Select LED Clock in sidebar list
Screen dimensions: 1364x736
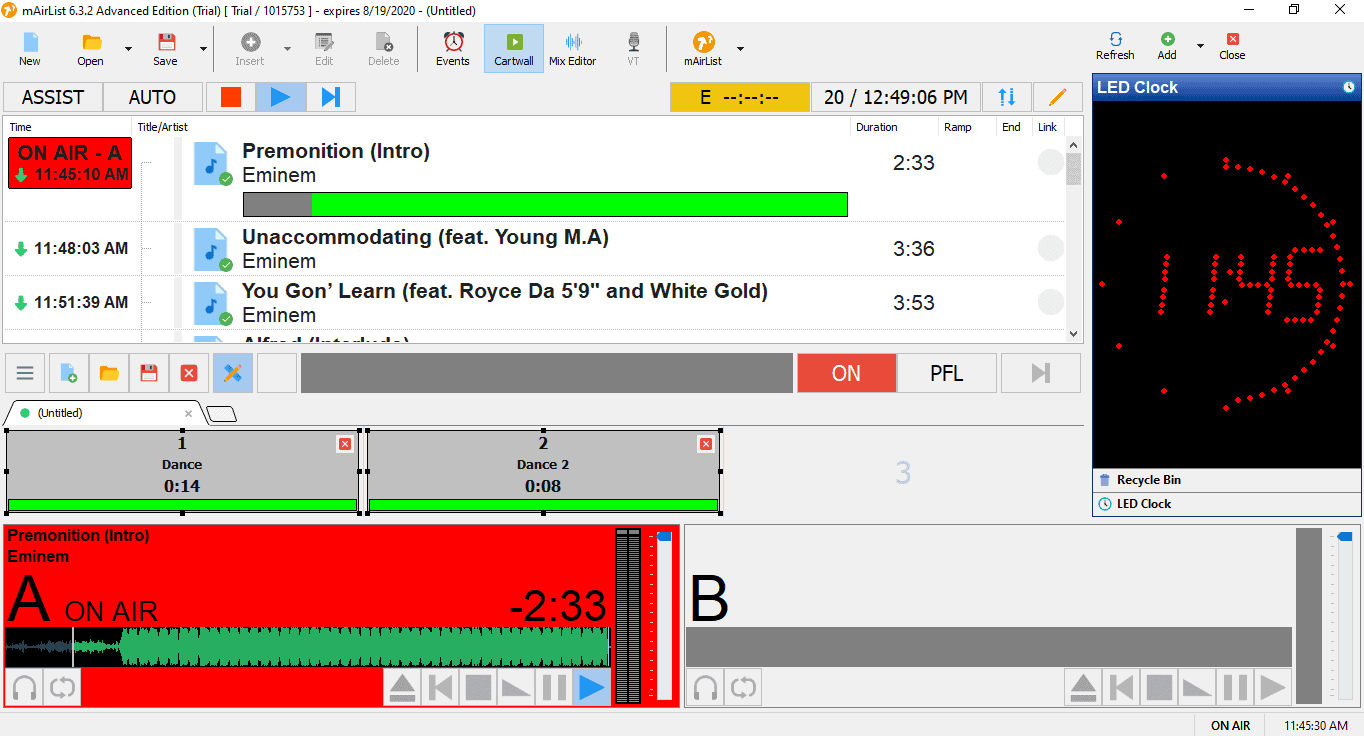pos(1144,504)
